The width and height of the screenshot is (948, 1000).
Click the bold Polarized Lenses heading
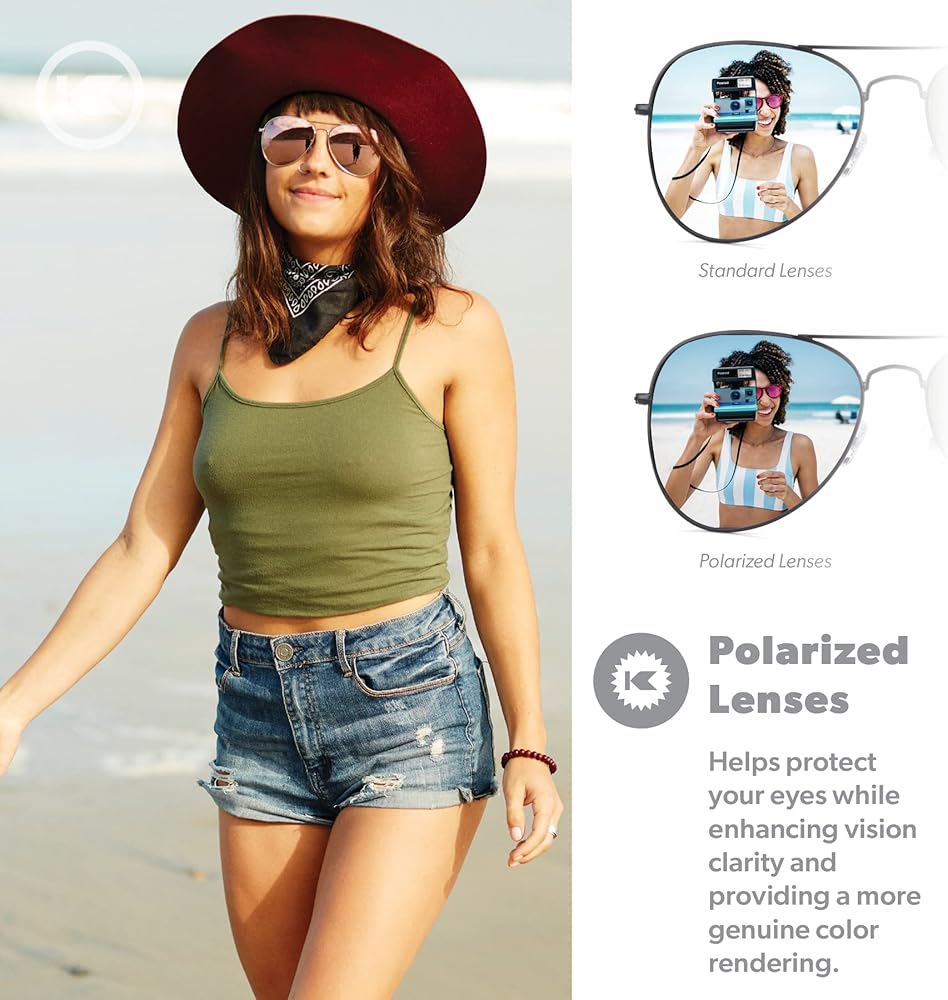808,675
